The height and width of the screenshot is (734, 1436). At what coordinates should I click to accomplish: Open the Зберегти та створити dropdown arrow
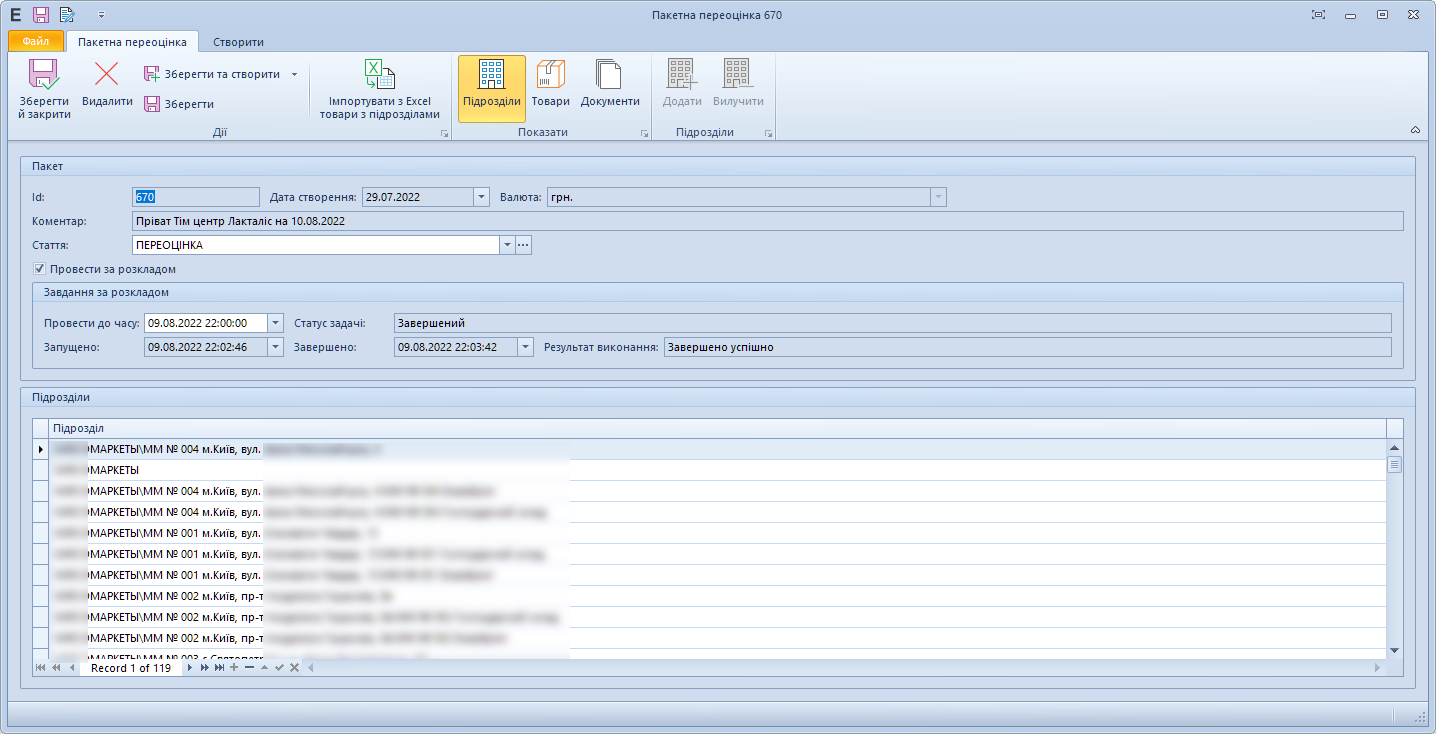(294, 74)
